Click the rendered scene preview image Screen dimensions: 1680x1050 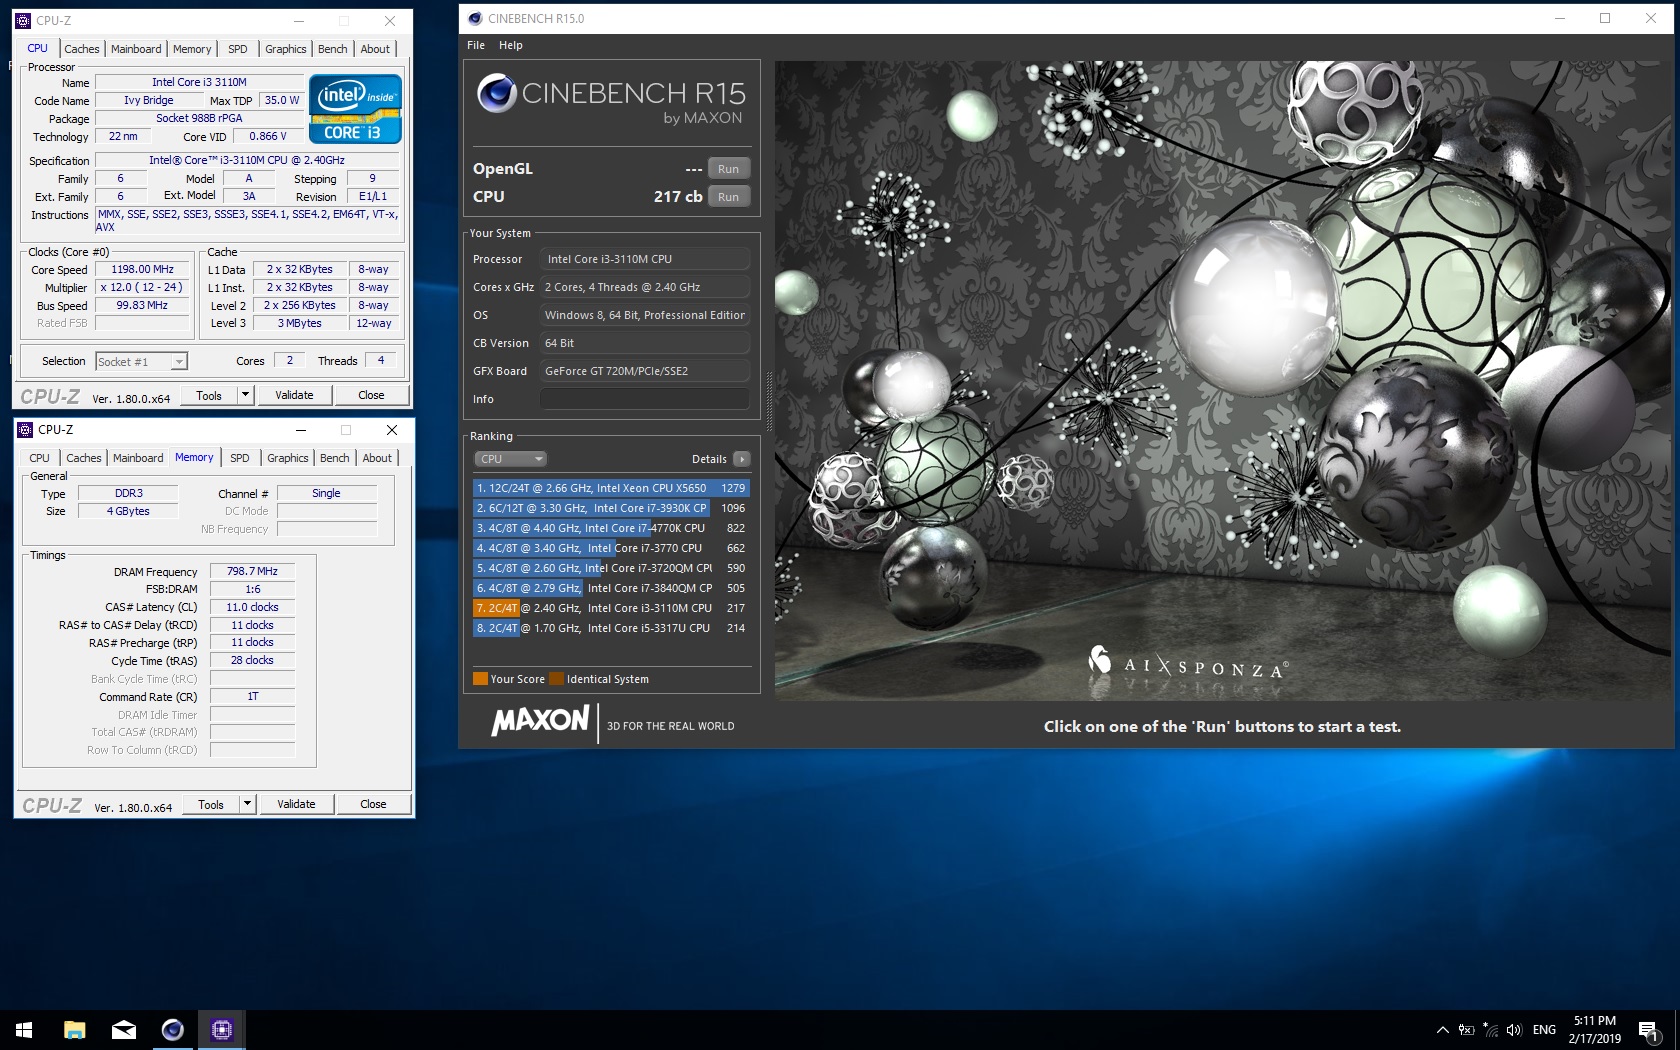pyautogui.click(x=1222, y=380)
